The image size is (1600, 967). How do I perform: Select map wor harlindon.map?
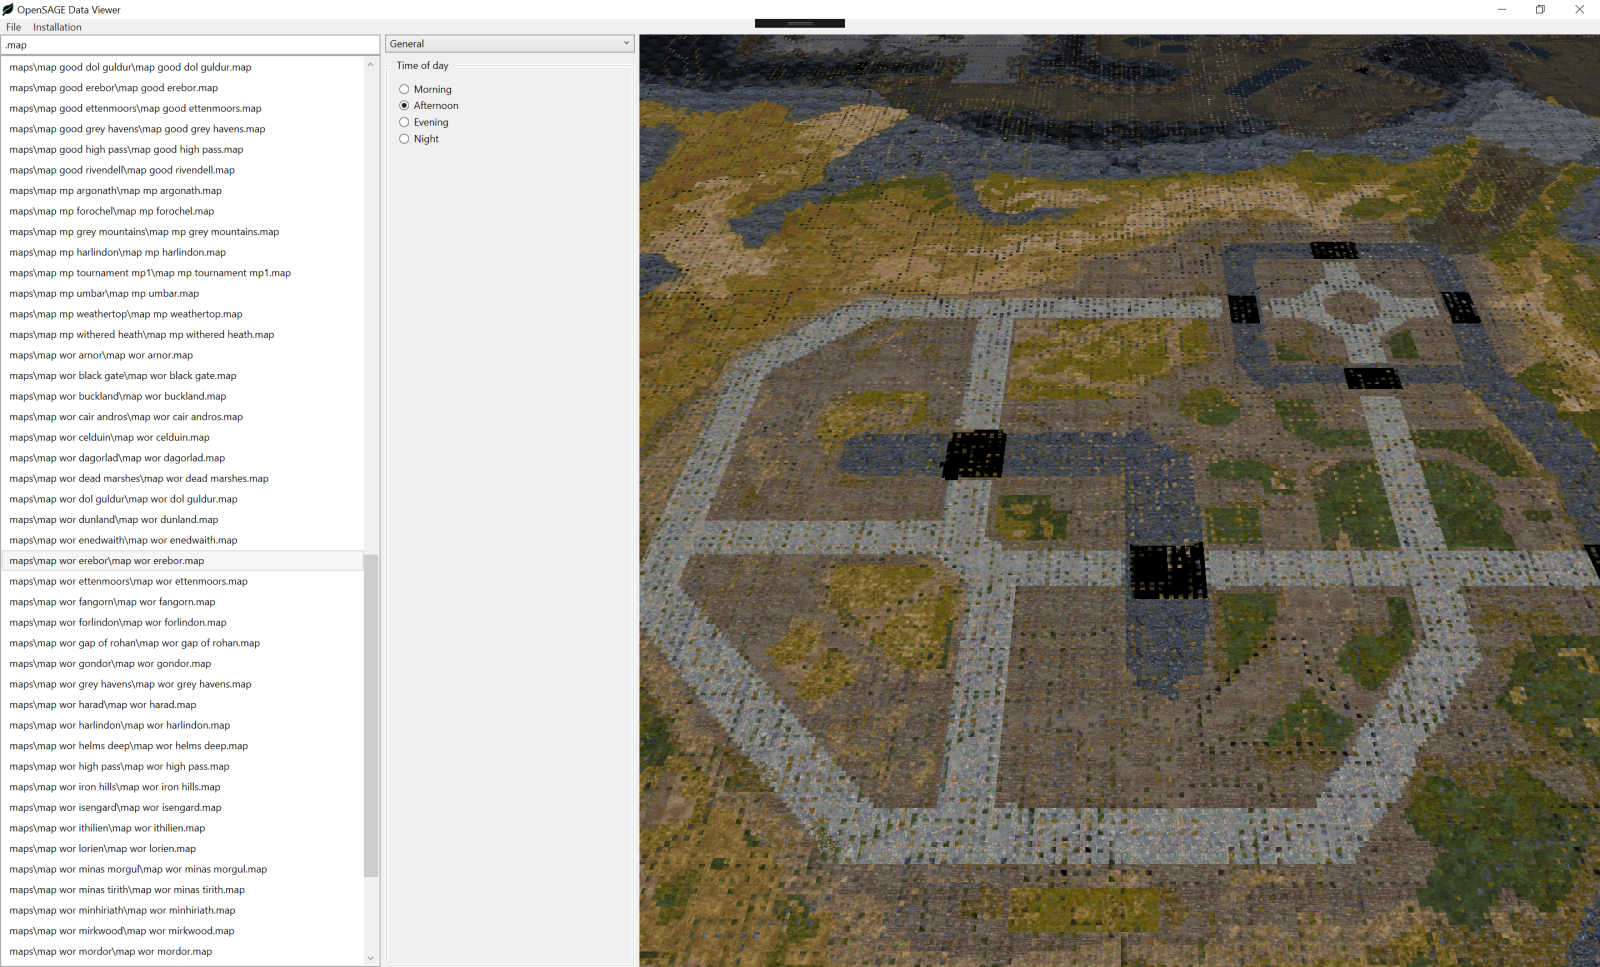(x=182, y=725)
